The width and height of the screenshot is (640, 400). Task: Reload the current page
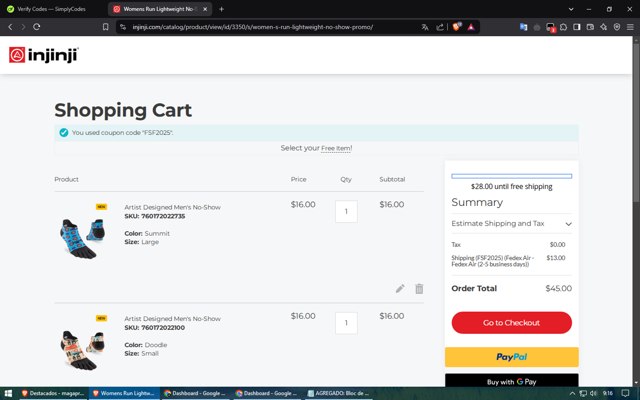37,27
